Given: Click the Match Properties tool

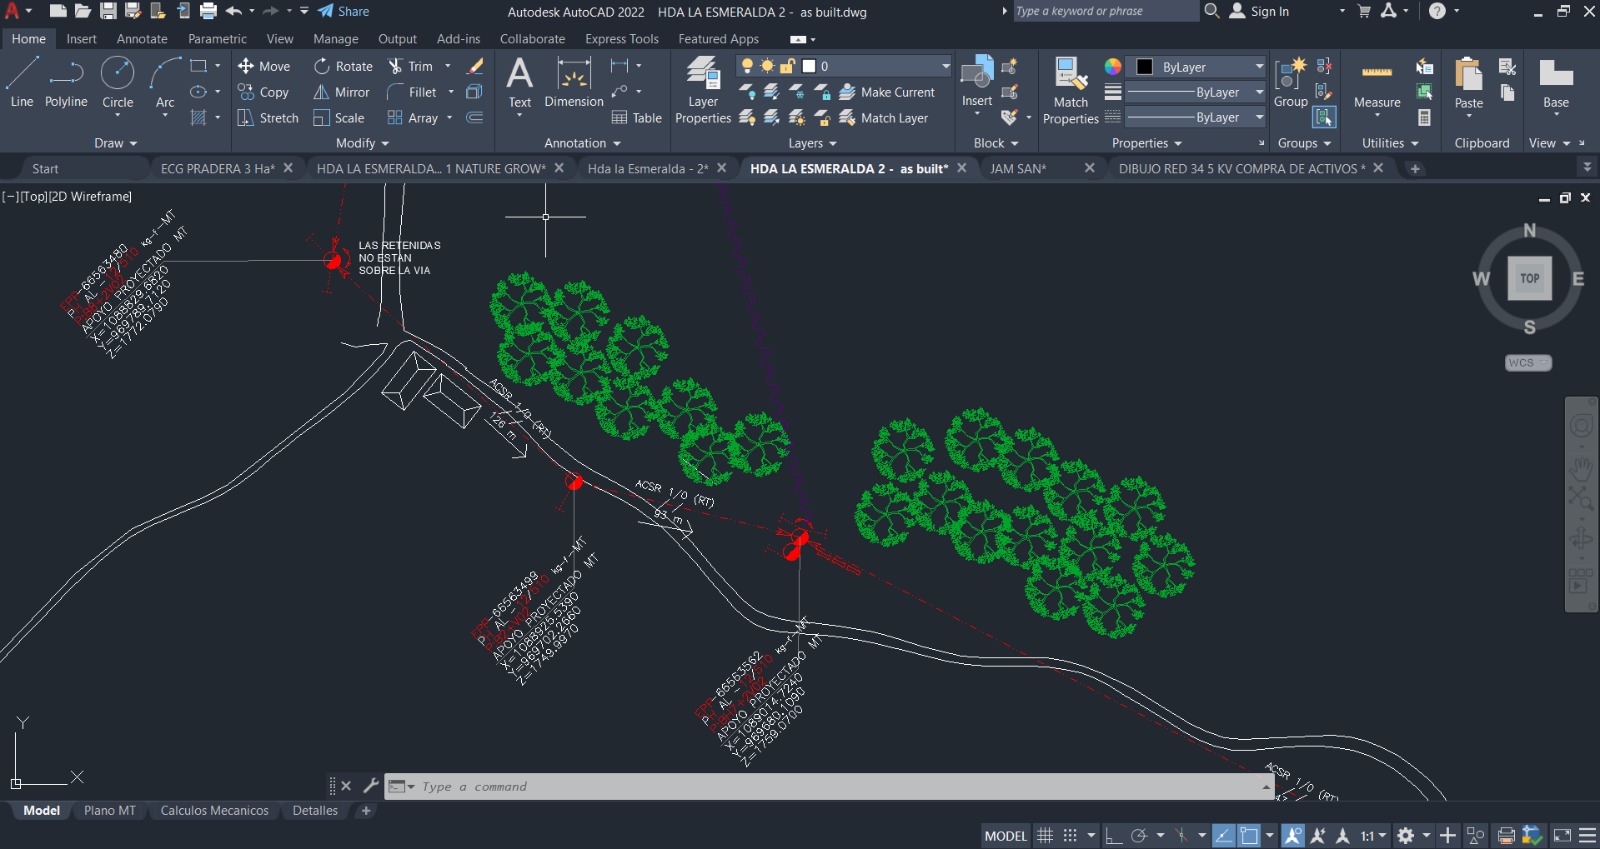Looking at the screenshot, I should click(x=1070, y=90).
